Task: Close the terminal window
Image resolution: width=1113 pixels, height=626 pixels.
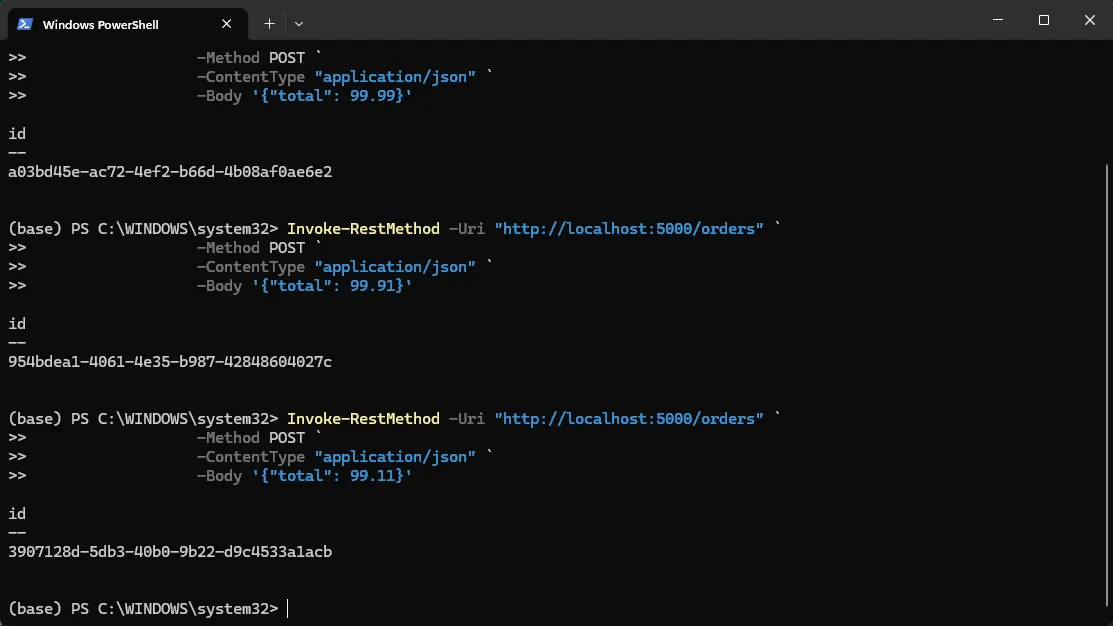Action: pos(1089,20)
